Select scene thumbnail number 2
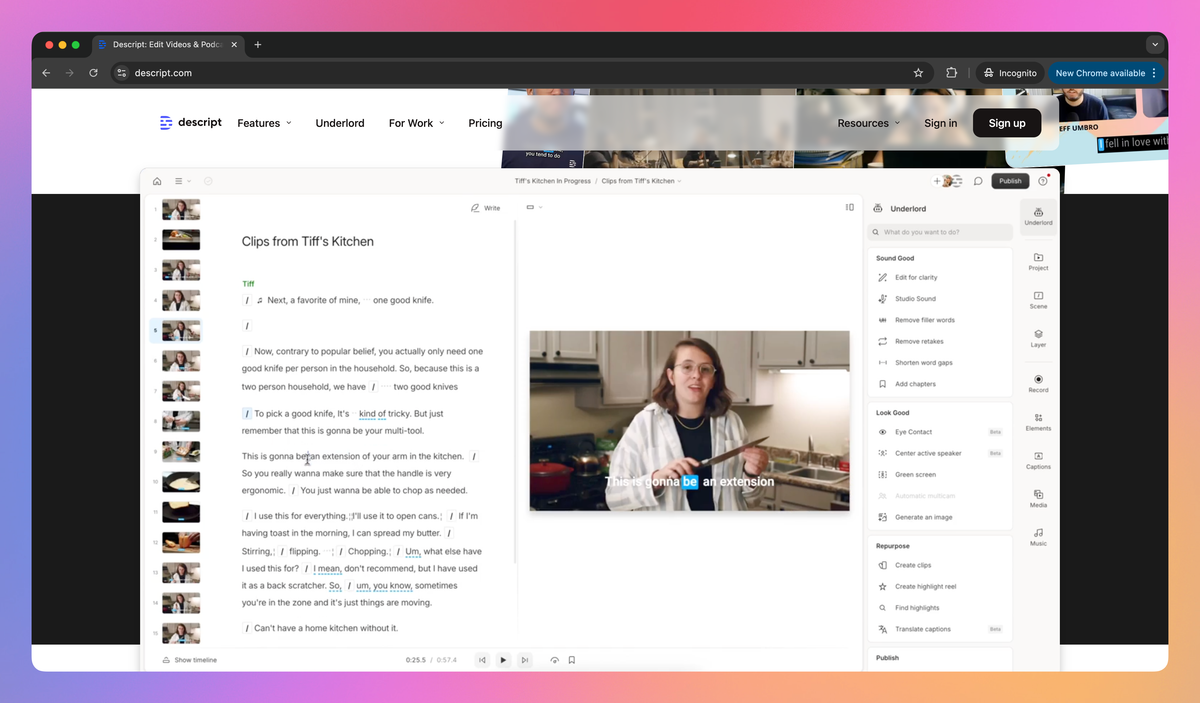The width and height of the screenshot is (1200, 703). [x=181, y=240]
